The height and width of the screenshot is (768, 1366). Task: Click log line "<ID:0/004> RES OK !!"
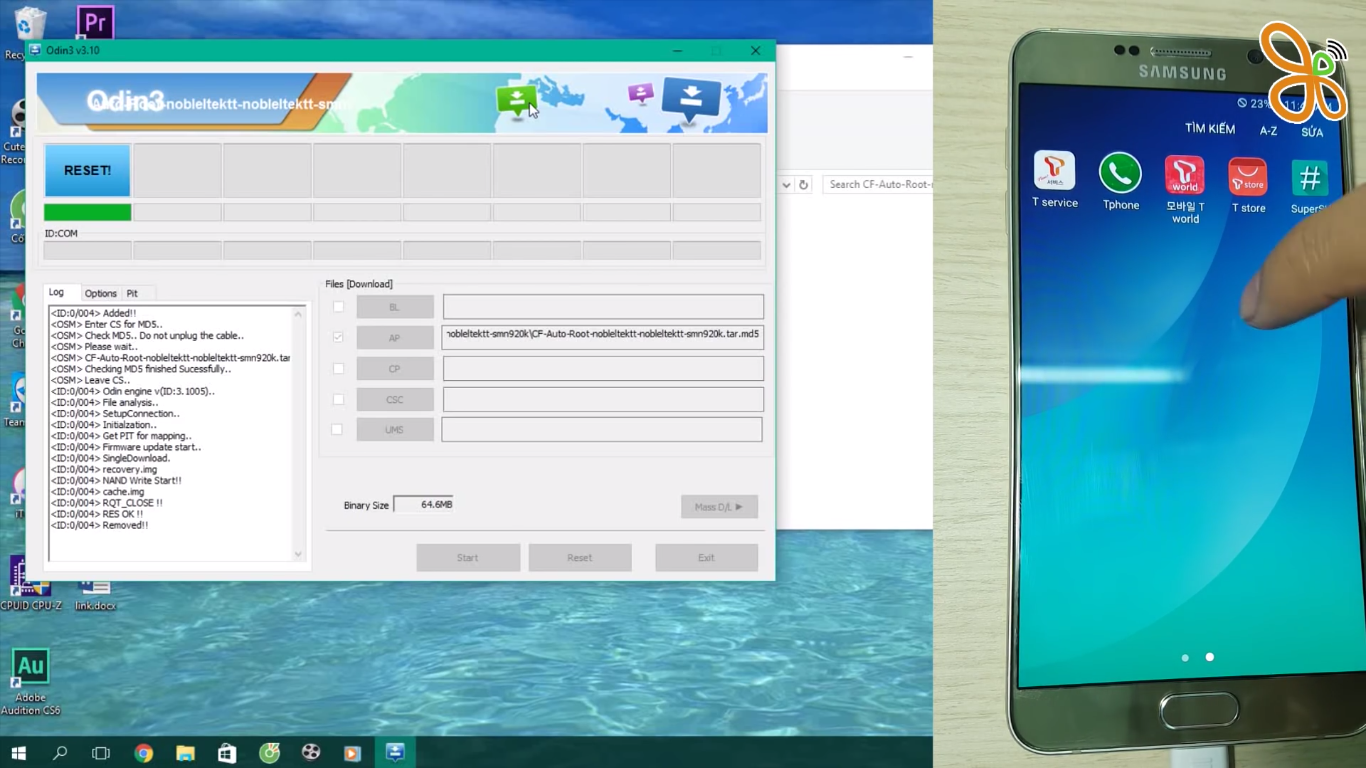pyautogui.click(x=97, y=514)
